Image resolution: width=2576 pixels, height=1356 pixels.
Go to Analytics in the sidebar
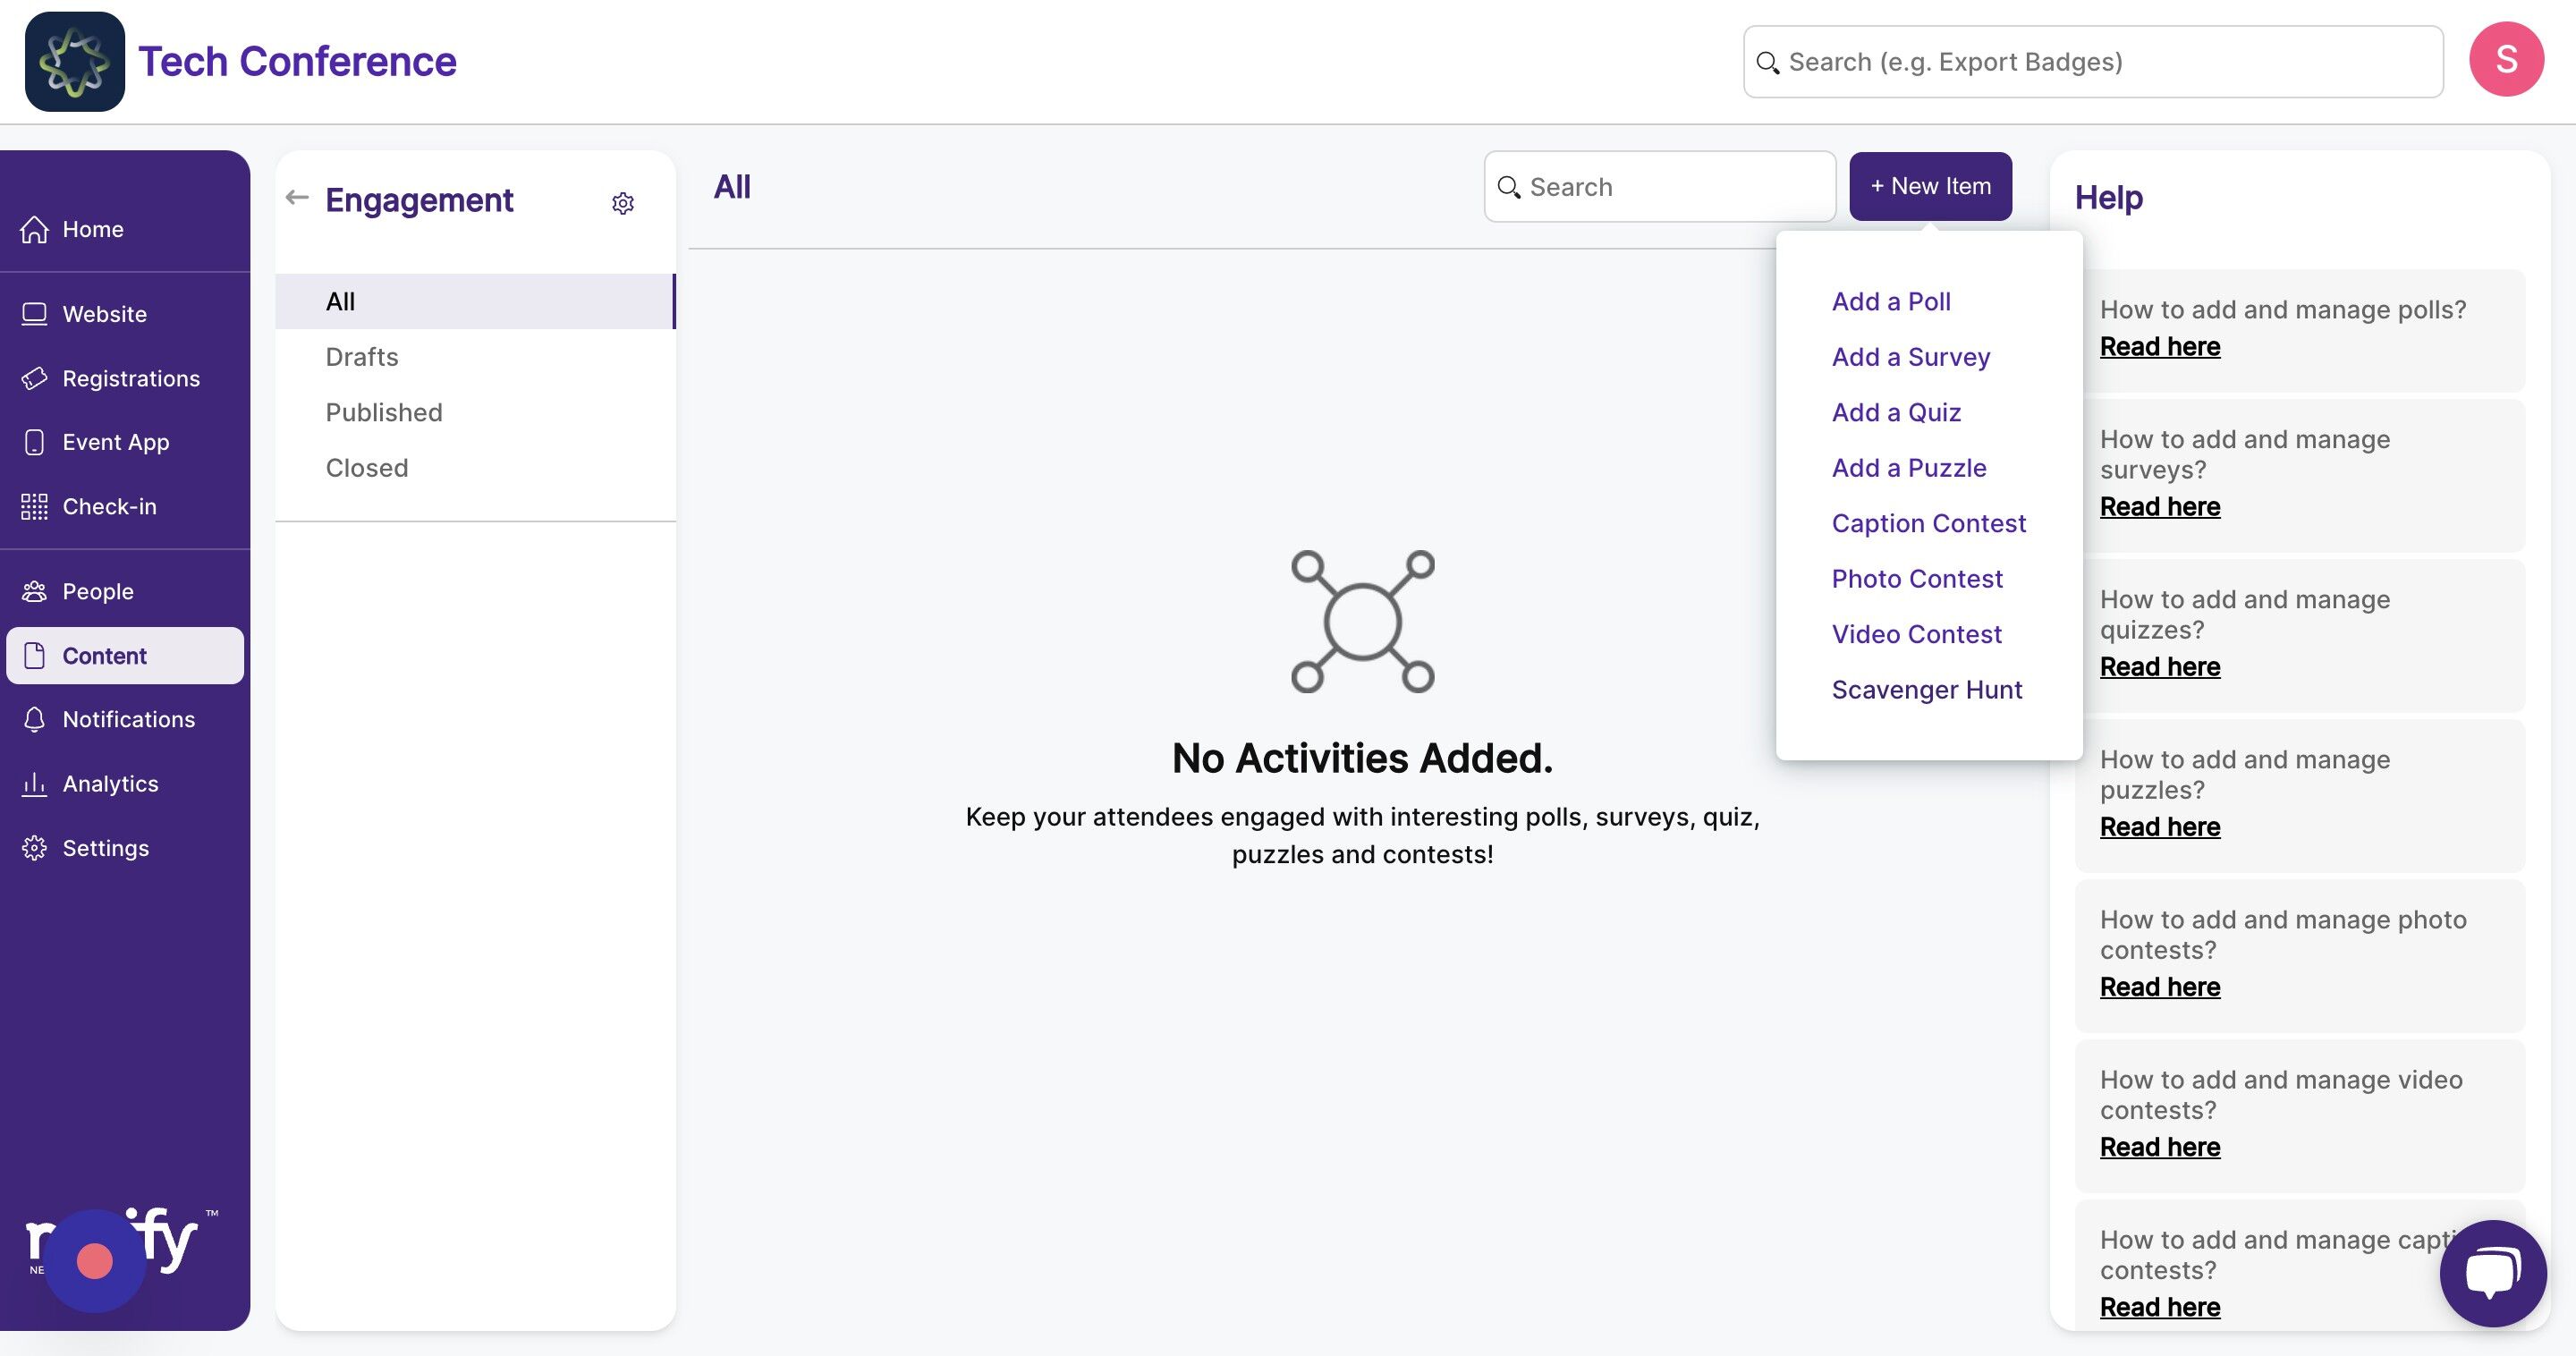point(110,783)
